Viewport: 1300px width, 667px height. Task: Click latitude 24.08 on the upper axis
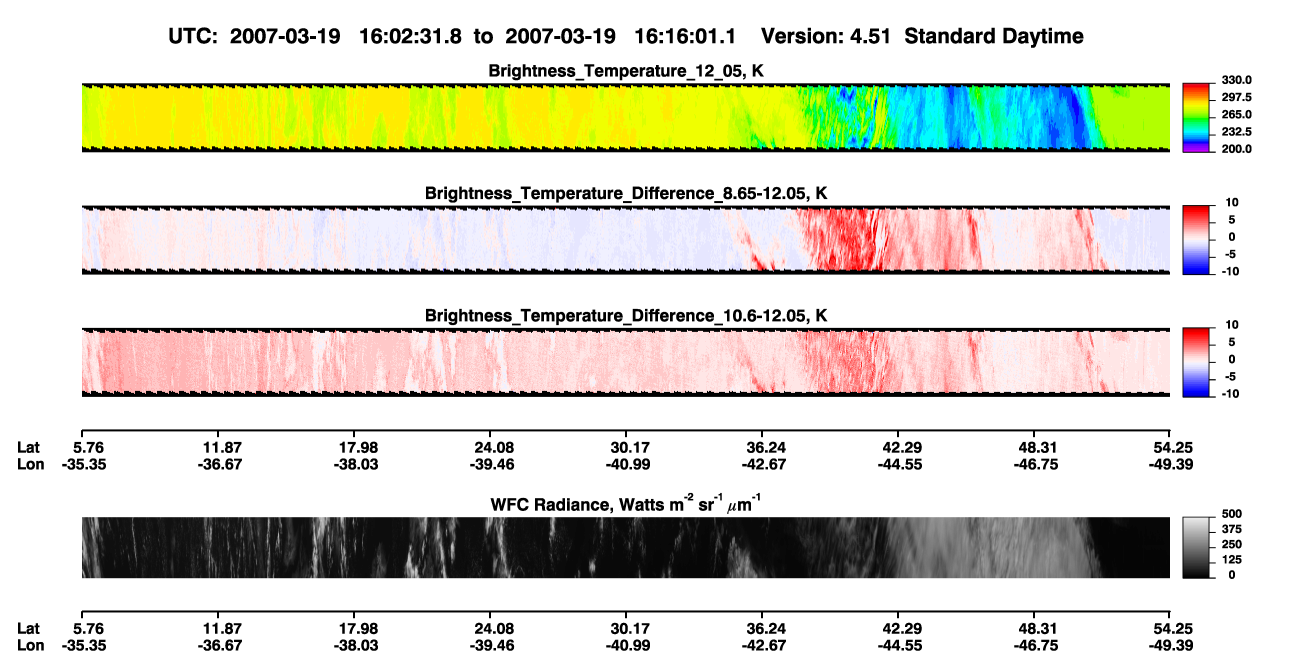tap(490, 446)
